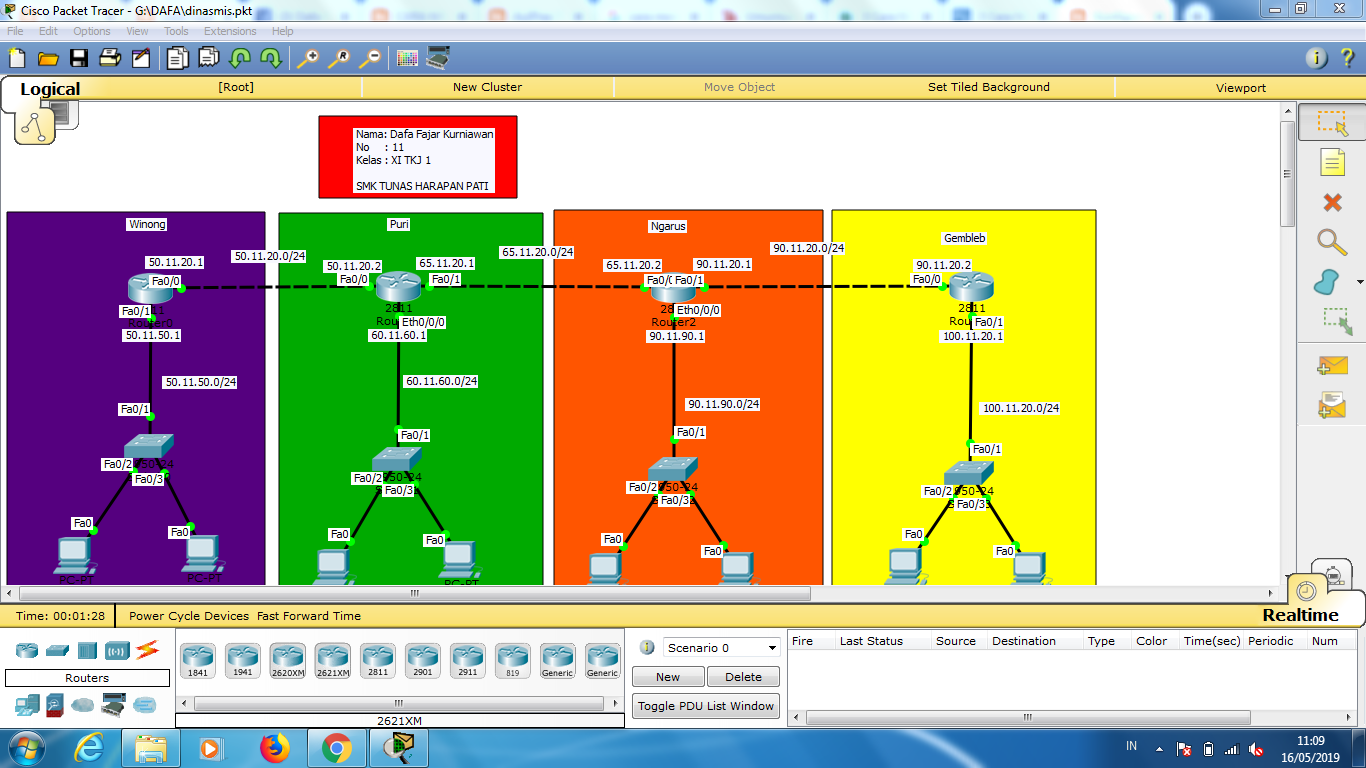Viewport: 1366px width, 768px height.
Task: Zoom in using the magnifier plus icon
Action: (x=309, y=57)
